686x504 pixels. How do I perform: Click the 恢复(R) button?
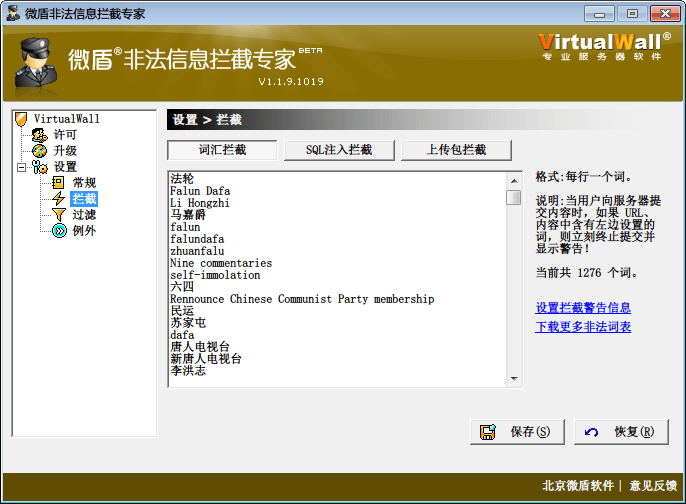coord(621,432)
